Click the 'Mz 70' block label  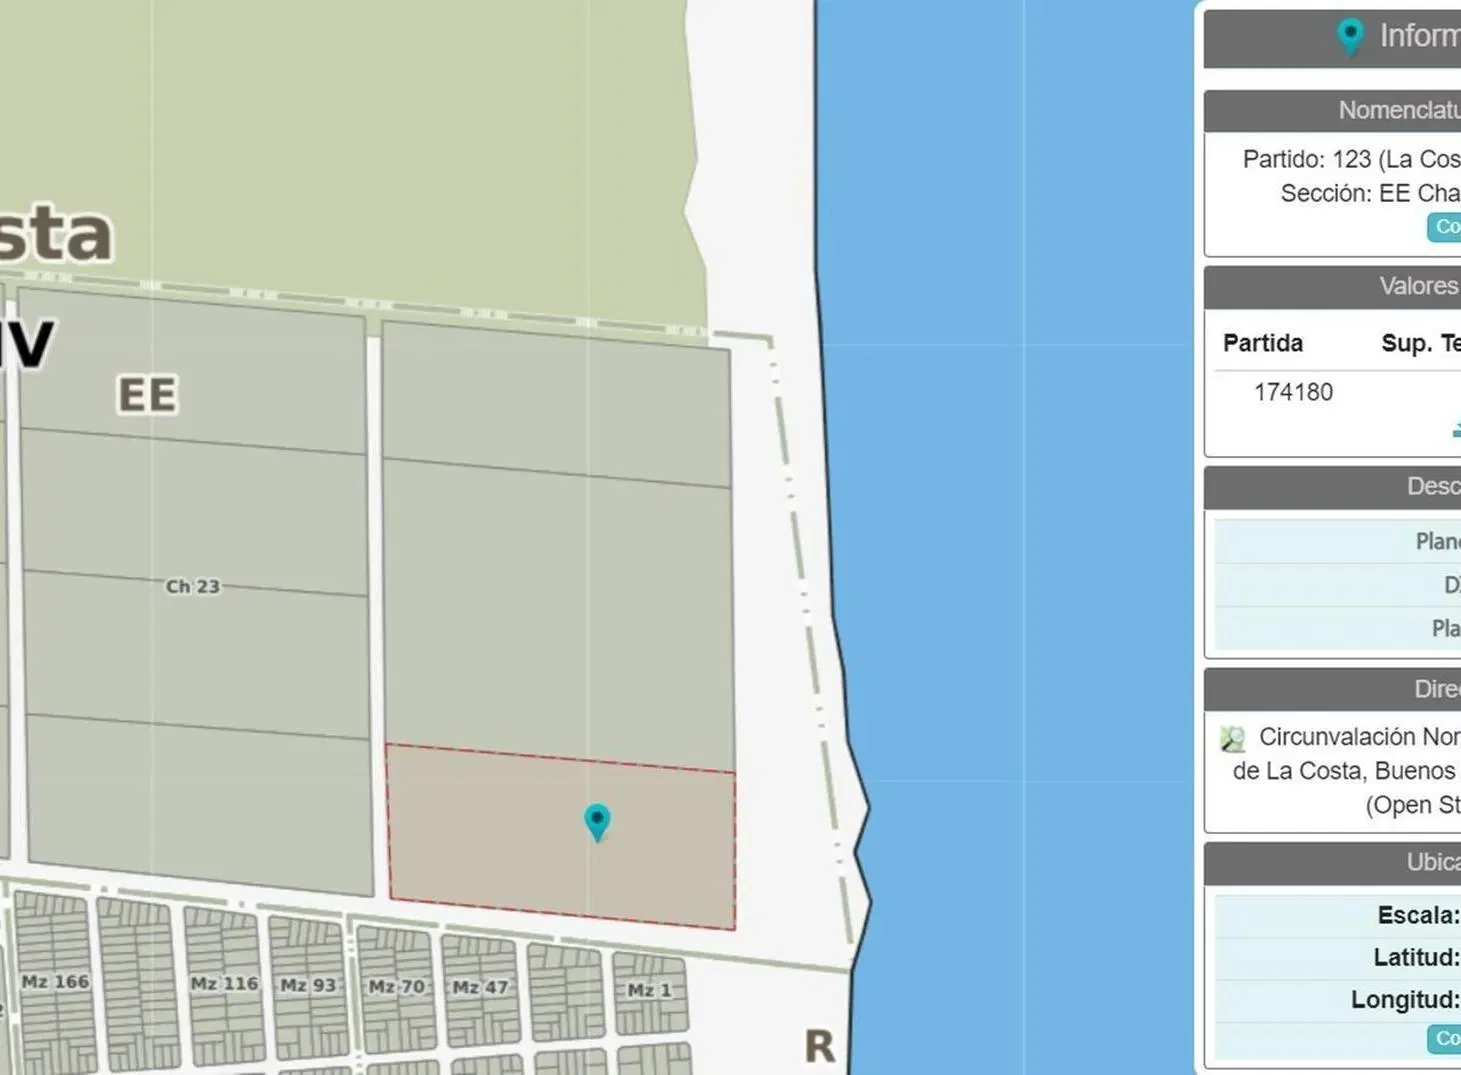click(x=397, y=987)
